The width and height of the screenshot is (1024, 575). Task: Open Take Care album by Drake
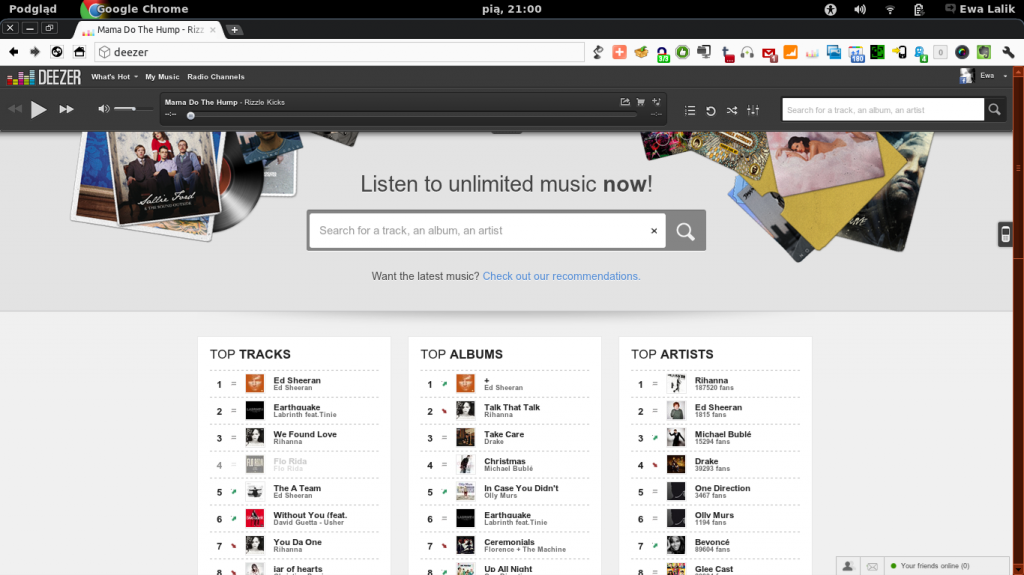point(504,437)
